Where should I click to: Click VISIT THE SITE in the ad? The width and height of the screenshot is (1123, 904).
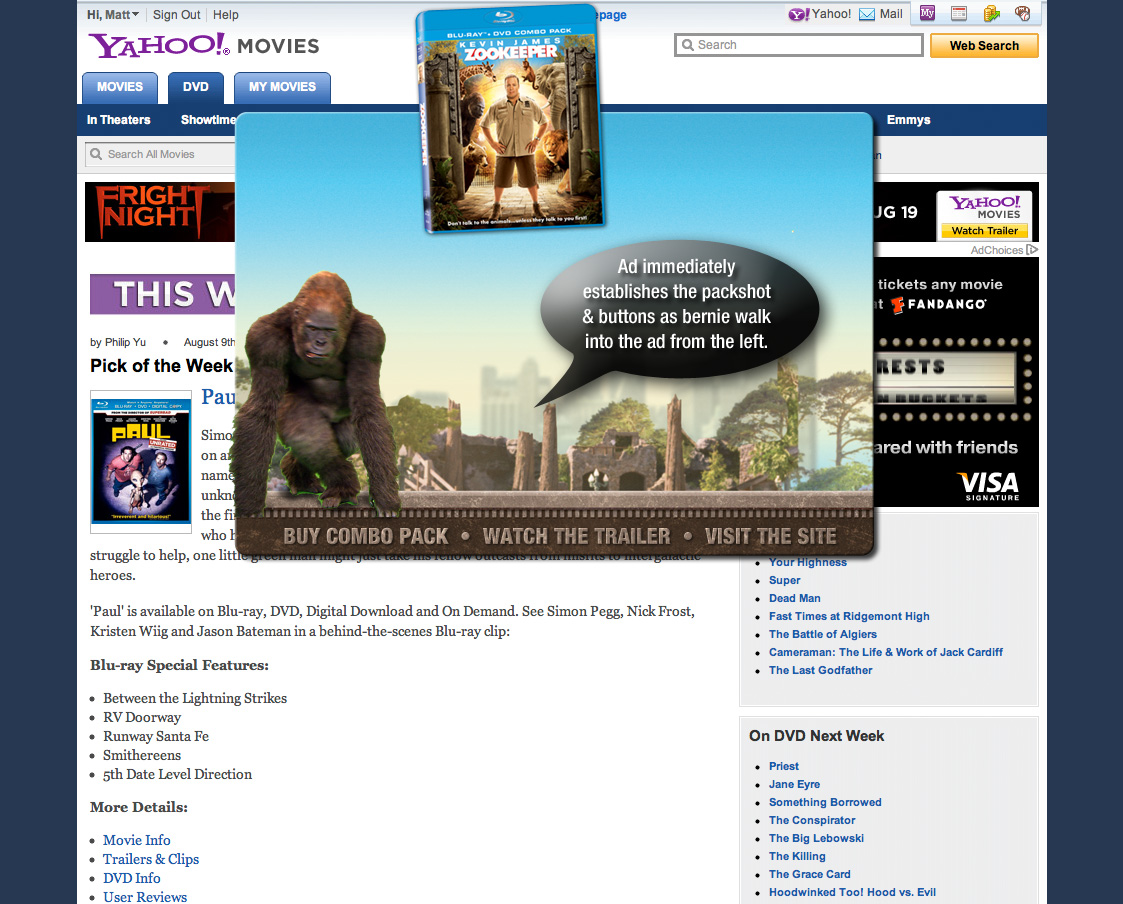click(x=771, y=537)
